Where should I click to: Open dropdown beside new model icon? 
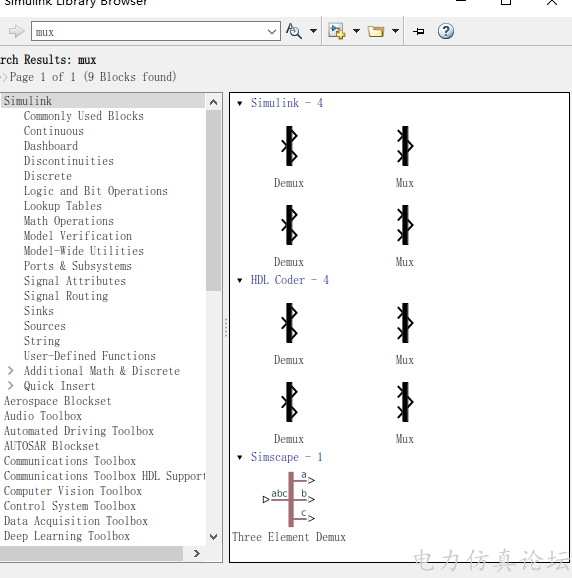(356, 31)
